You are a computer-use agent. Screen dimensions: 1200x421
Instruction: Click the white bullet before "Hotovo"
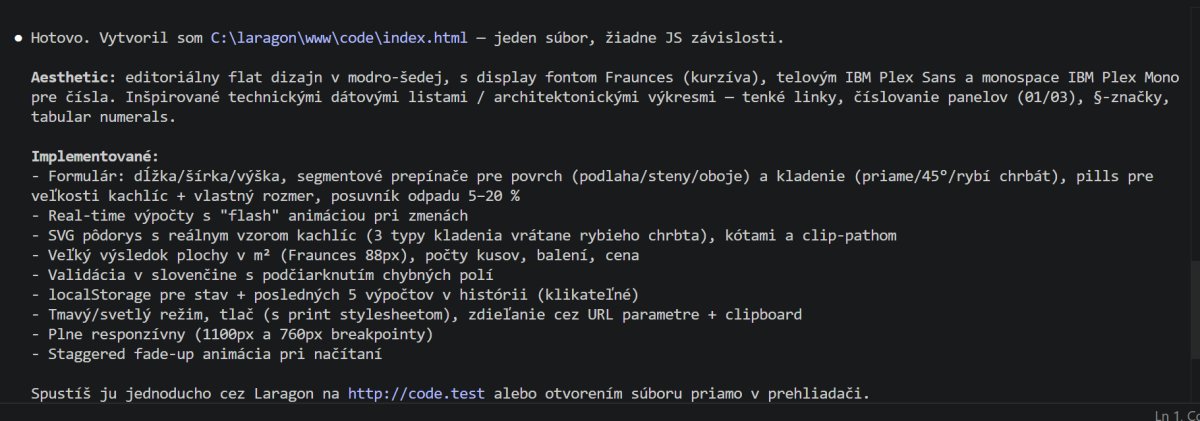pos(17,38)
